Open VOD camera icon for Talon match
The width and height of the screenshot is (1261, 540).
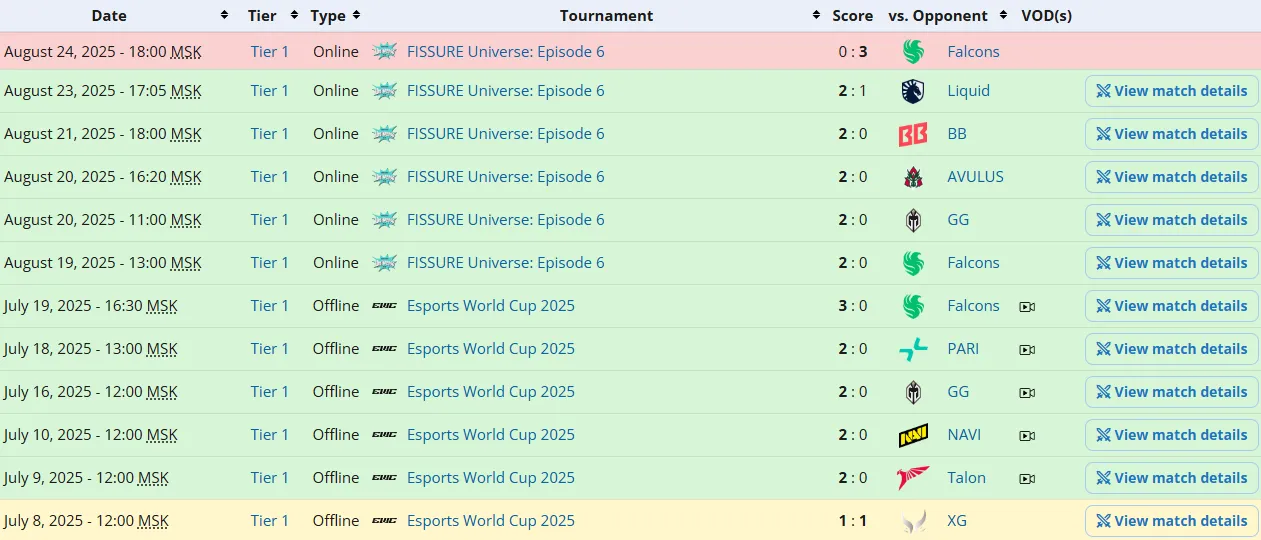coord(1027,479)
